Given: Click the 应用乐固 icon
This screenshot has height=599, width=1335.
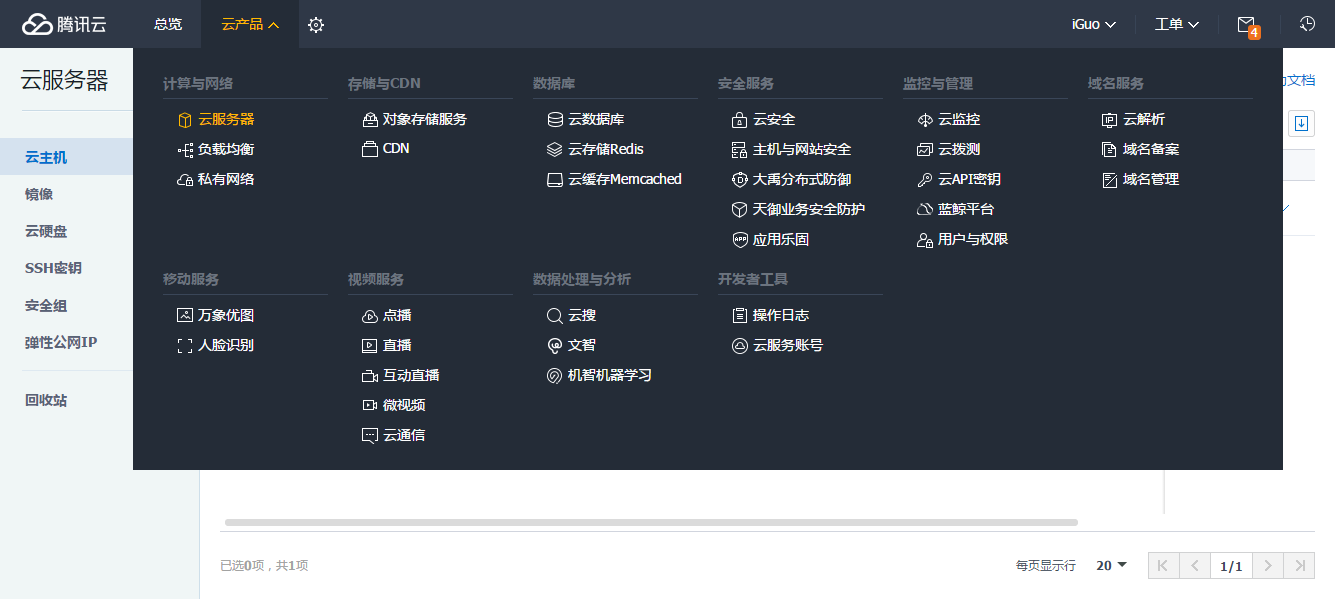Looking at the screenshot, I should coord(739,239).
